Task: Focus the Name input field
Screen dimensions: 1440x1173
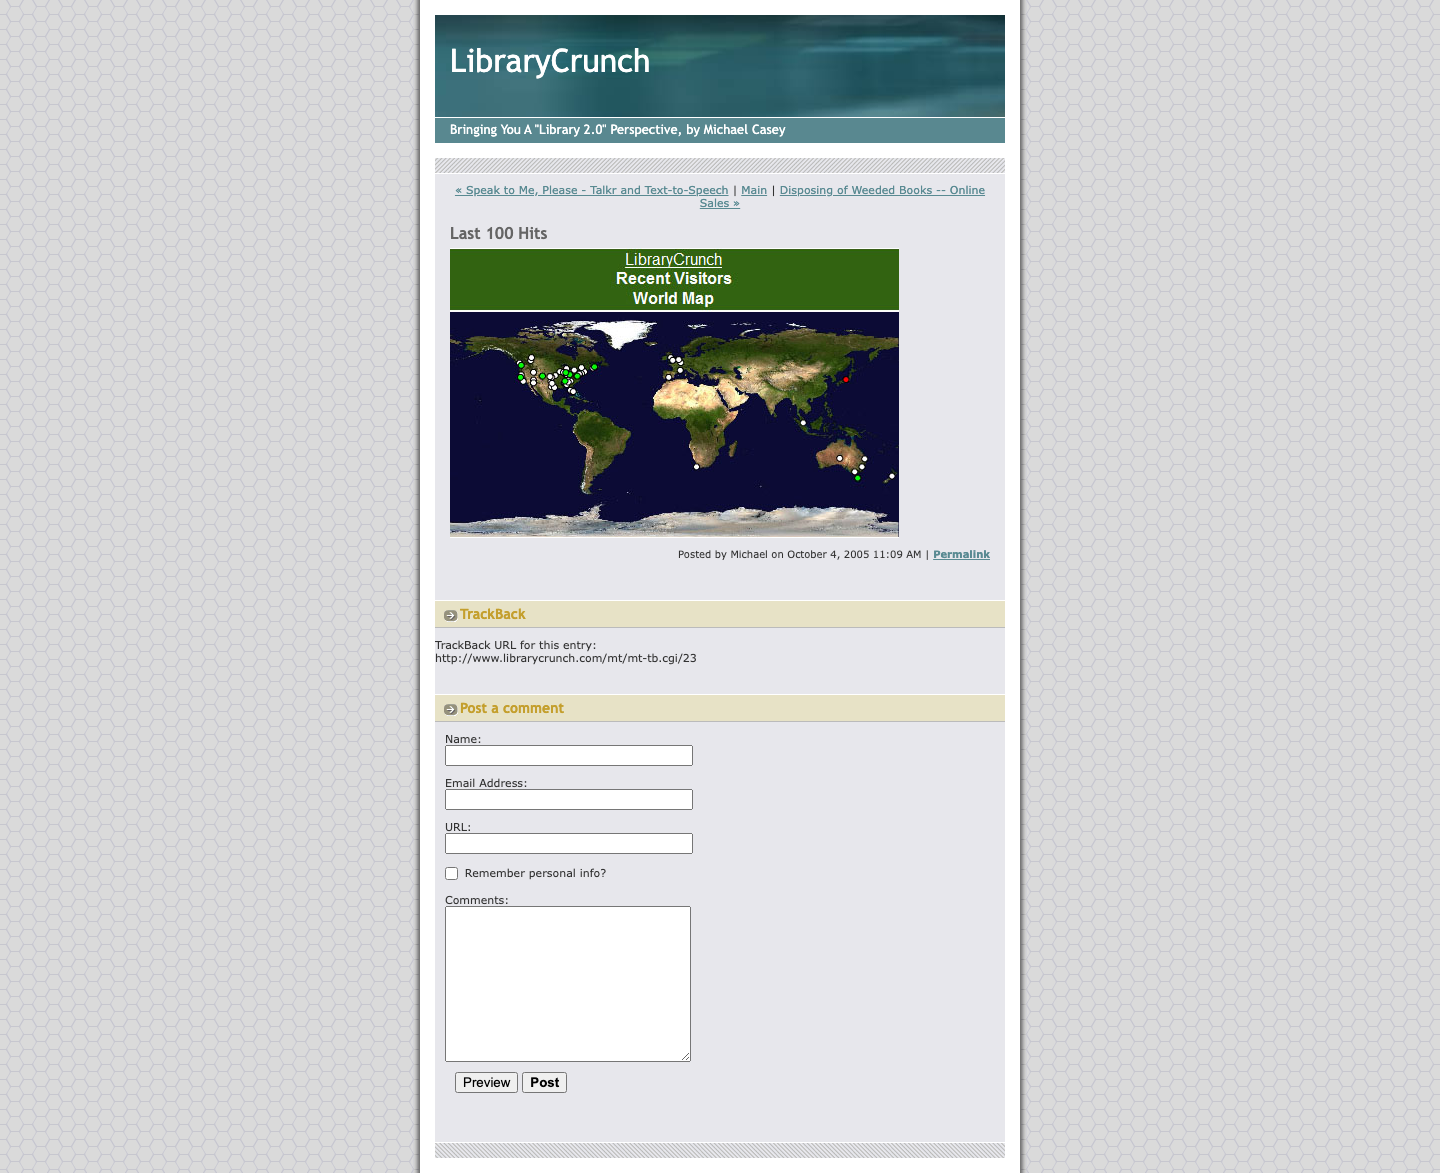Action: click(x=569, y=756)
